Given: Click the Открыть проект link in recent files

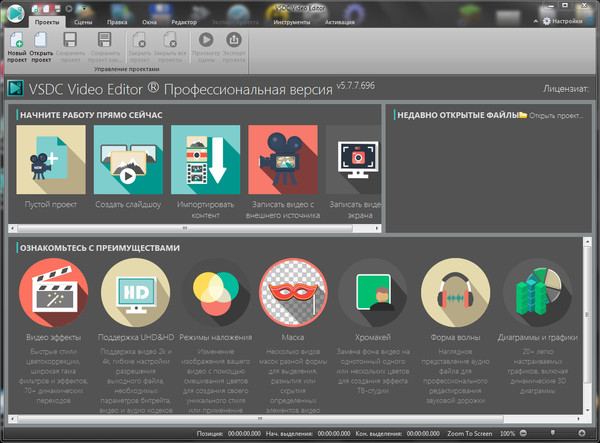Looking at the screenshot, I should point(553,115).
